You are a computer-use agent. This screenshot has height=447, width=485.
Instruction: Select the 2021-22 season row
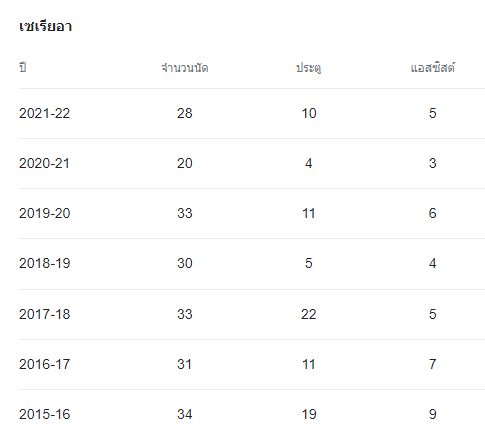click(252, 113)
